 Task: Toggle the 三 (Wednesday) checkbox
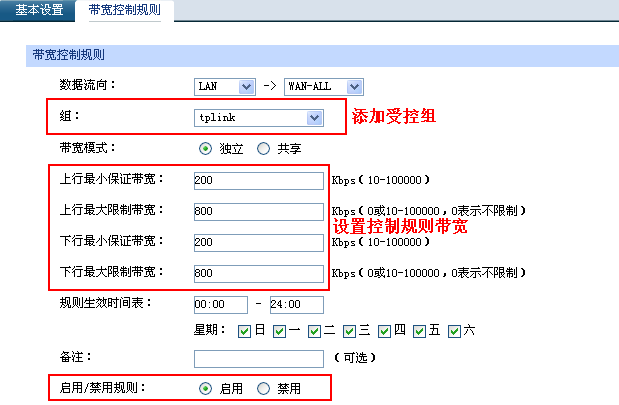350,331
